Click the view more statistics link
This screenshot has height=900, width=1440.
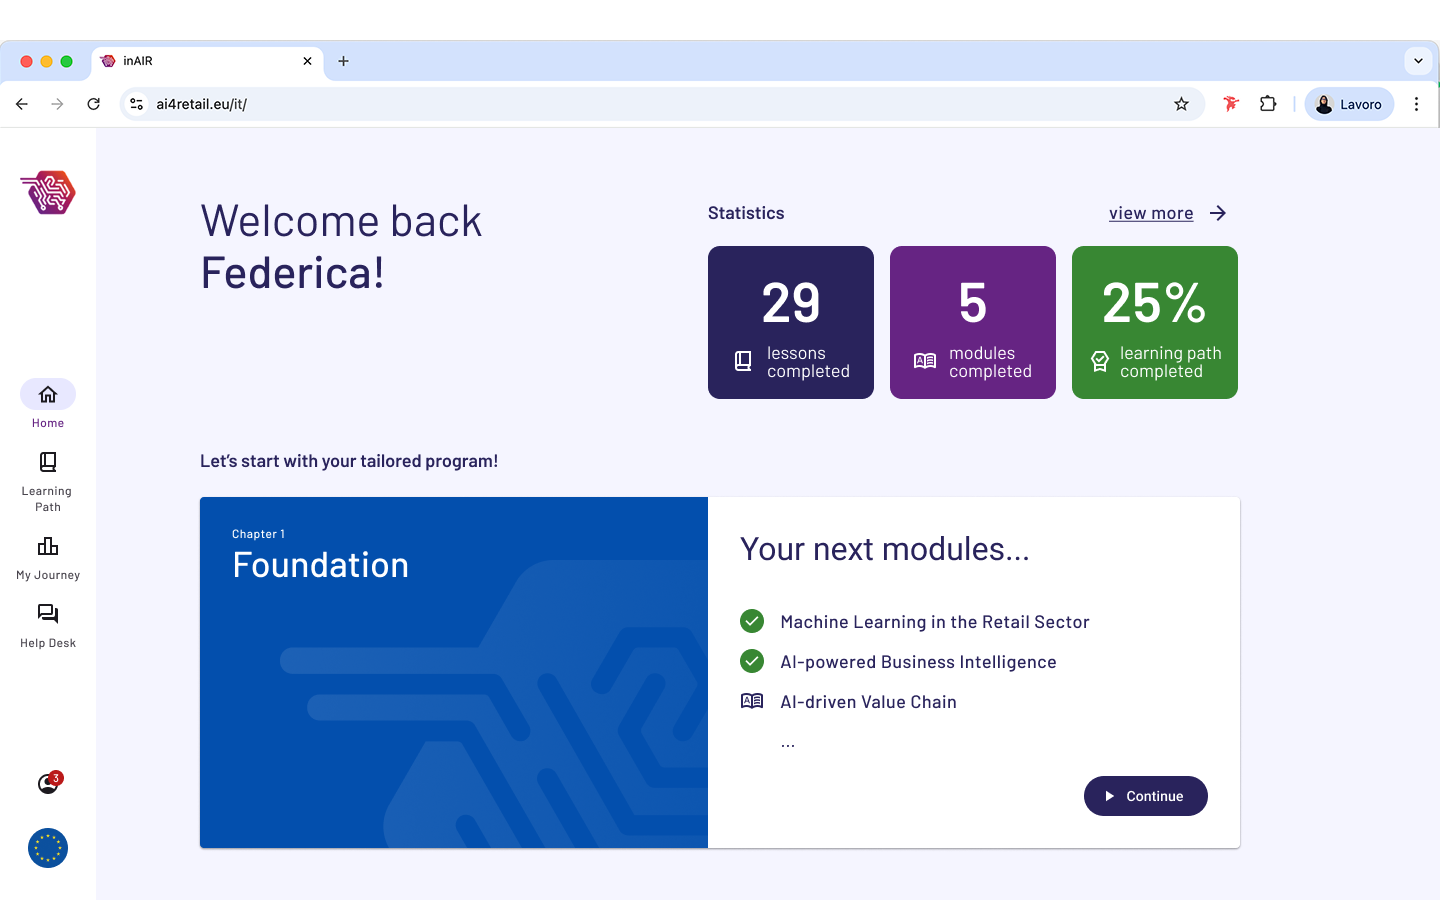pos(1151,213)
